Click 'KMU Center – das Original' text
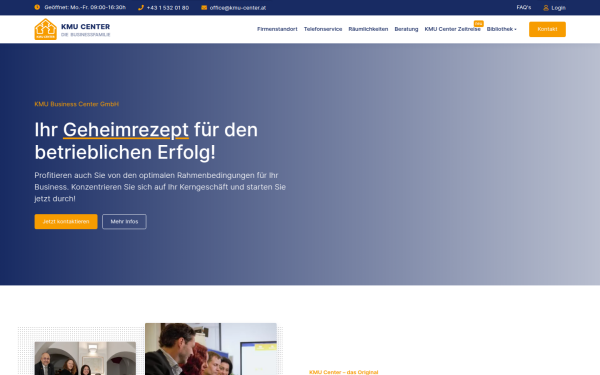Image resolution: width=600 pixels, height=375 pixels. click(x=344, y=372)
